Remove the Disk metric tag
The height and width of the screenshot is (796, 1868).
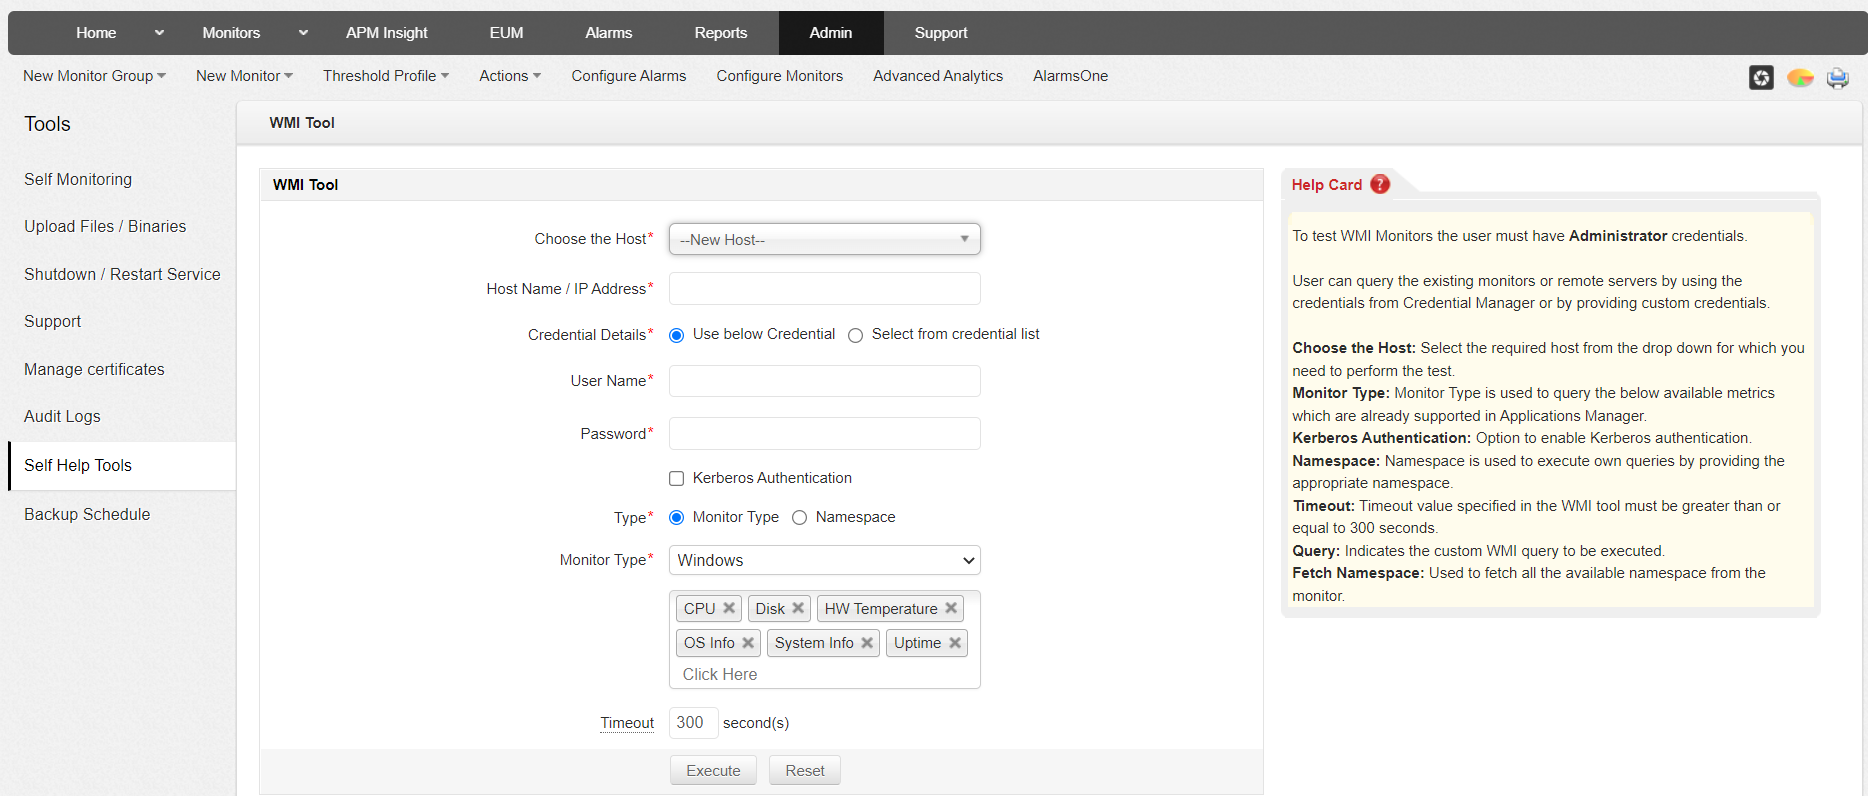pyautogui.click(x=798, y=608)
